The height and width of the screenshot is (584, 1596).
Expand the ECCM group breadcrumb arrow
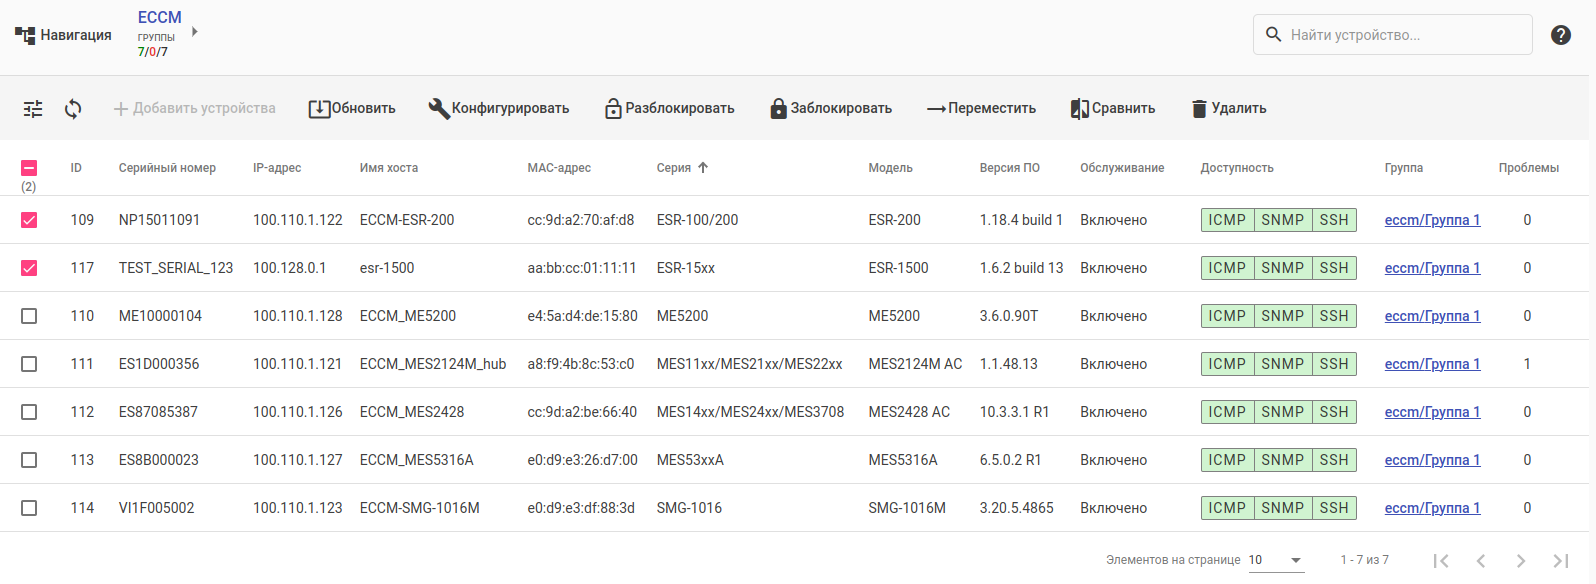(x=195, y=32)
